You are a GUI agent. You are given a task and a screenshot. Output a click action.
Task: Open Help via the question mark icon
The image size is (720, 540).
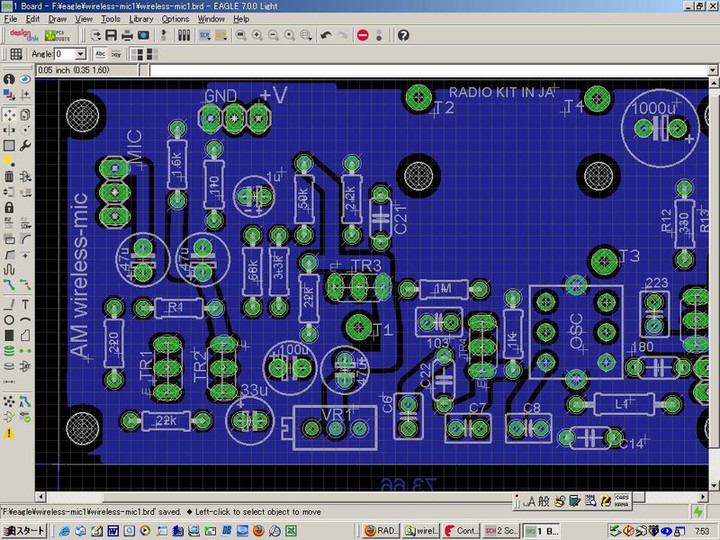click(403, 35)
